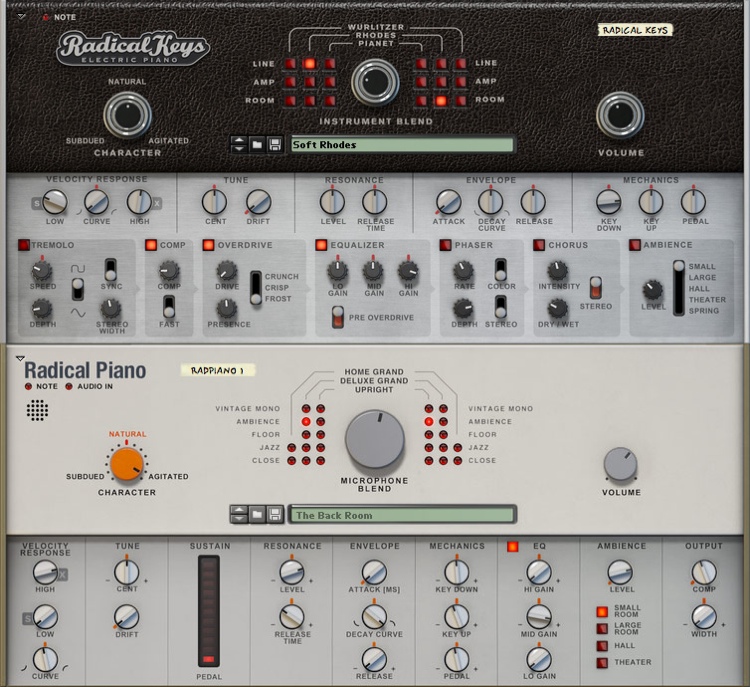This screenshot has width=750, height=687.
Task: Enable the Tremolo effect
Action: click(23, 245)
